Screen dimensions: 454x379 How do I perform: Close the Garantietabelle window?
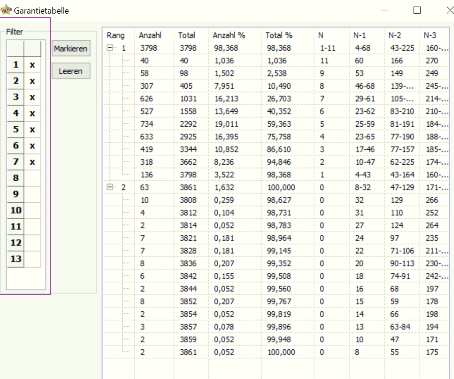[x=450, y=10]
